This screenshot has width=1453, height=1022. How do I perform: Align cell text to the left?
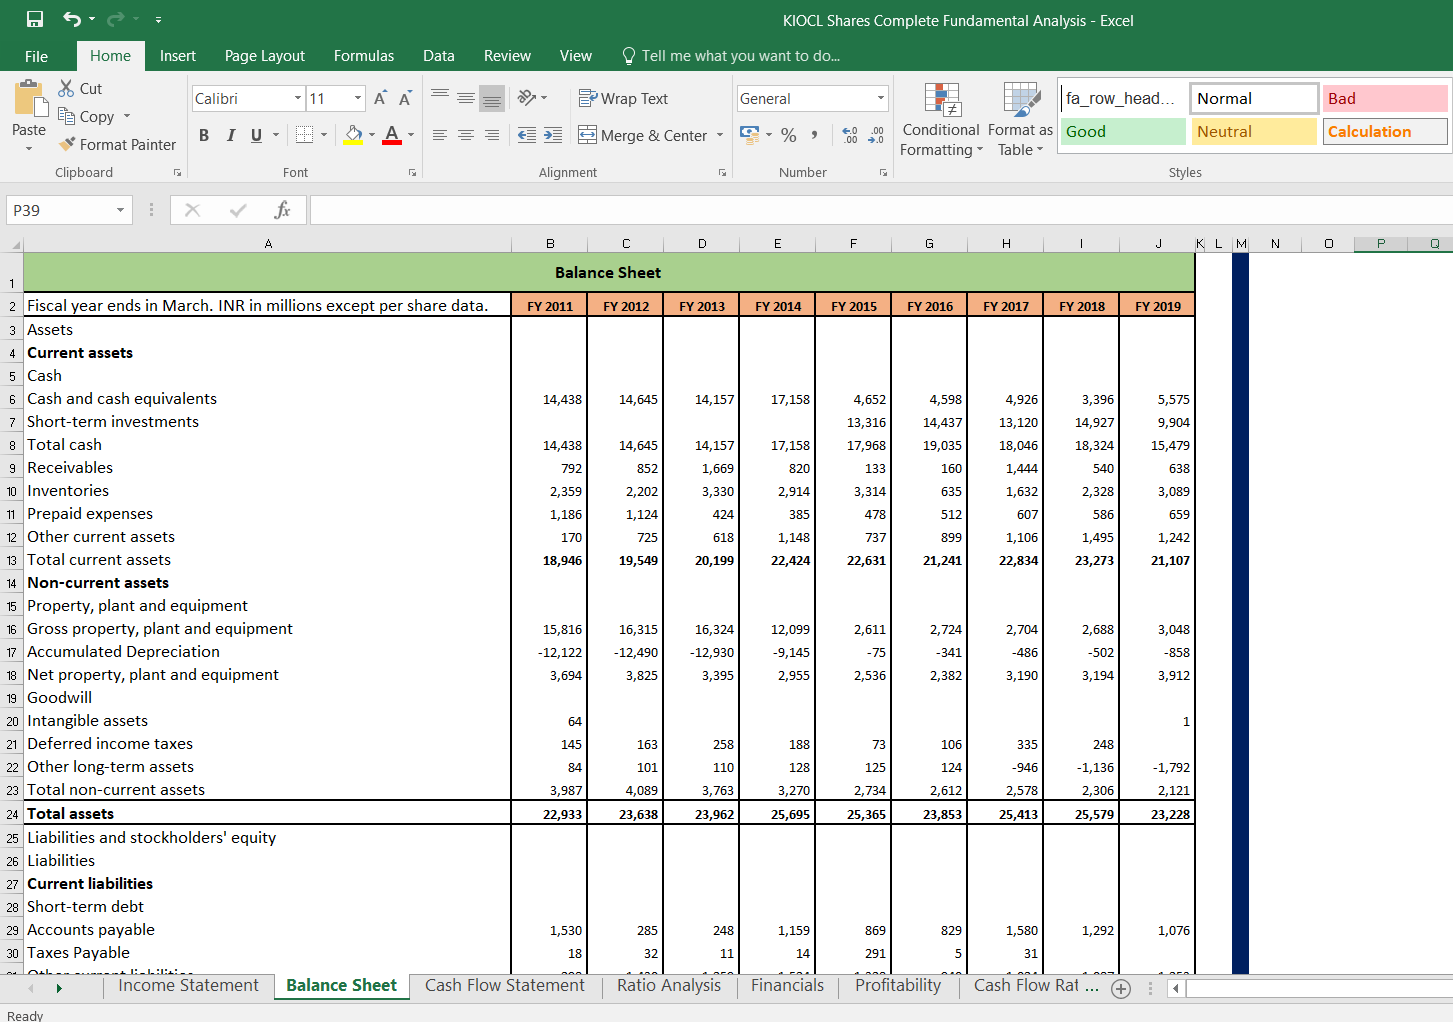click(440, 135)
